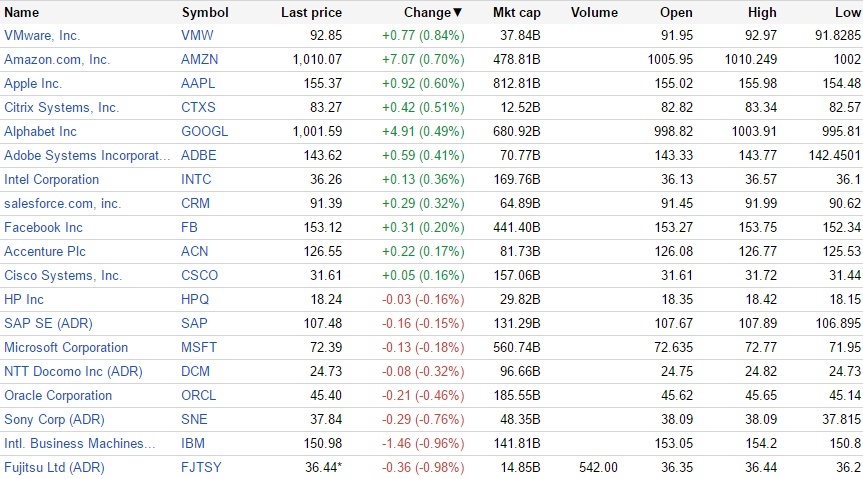This screenshot has width=863, height=479.
Task: Click the ADBE symbol link
Action: (199, 155)
